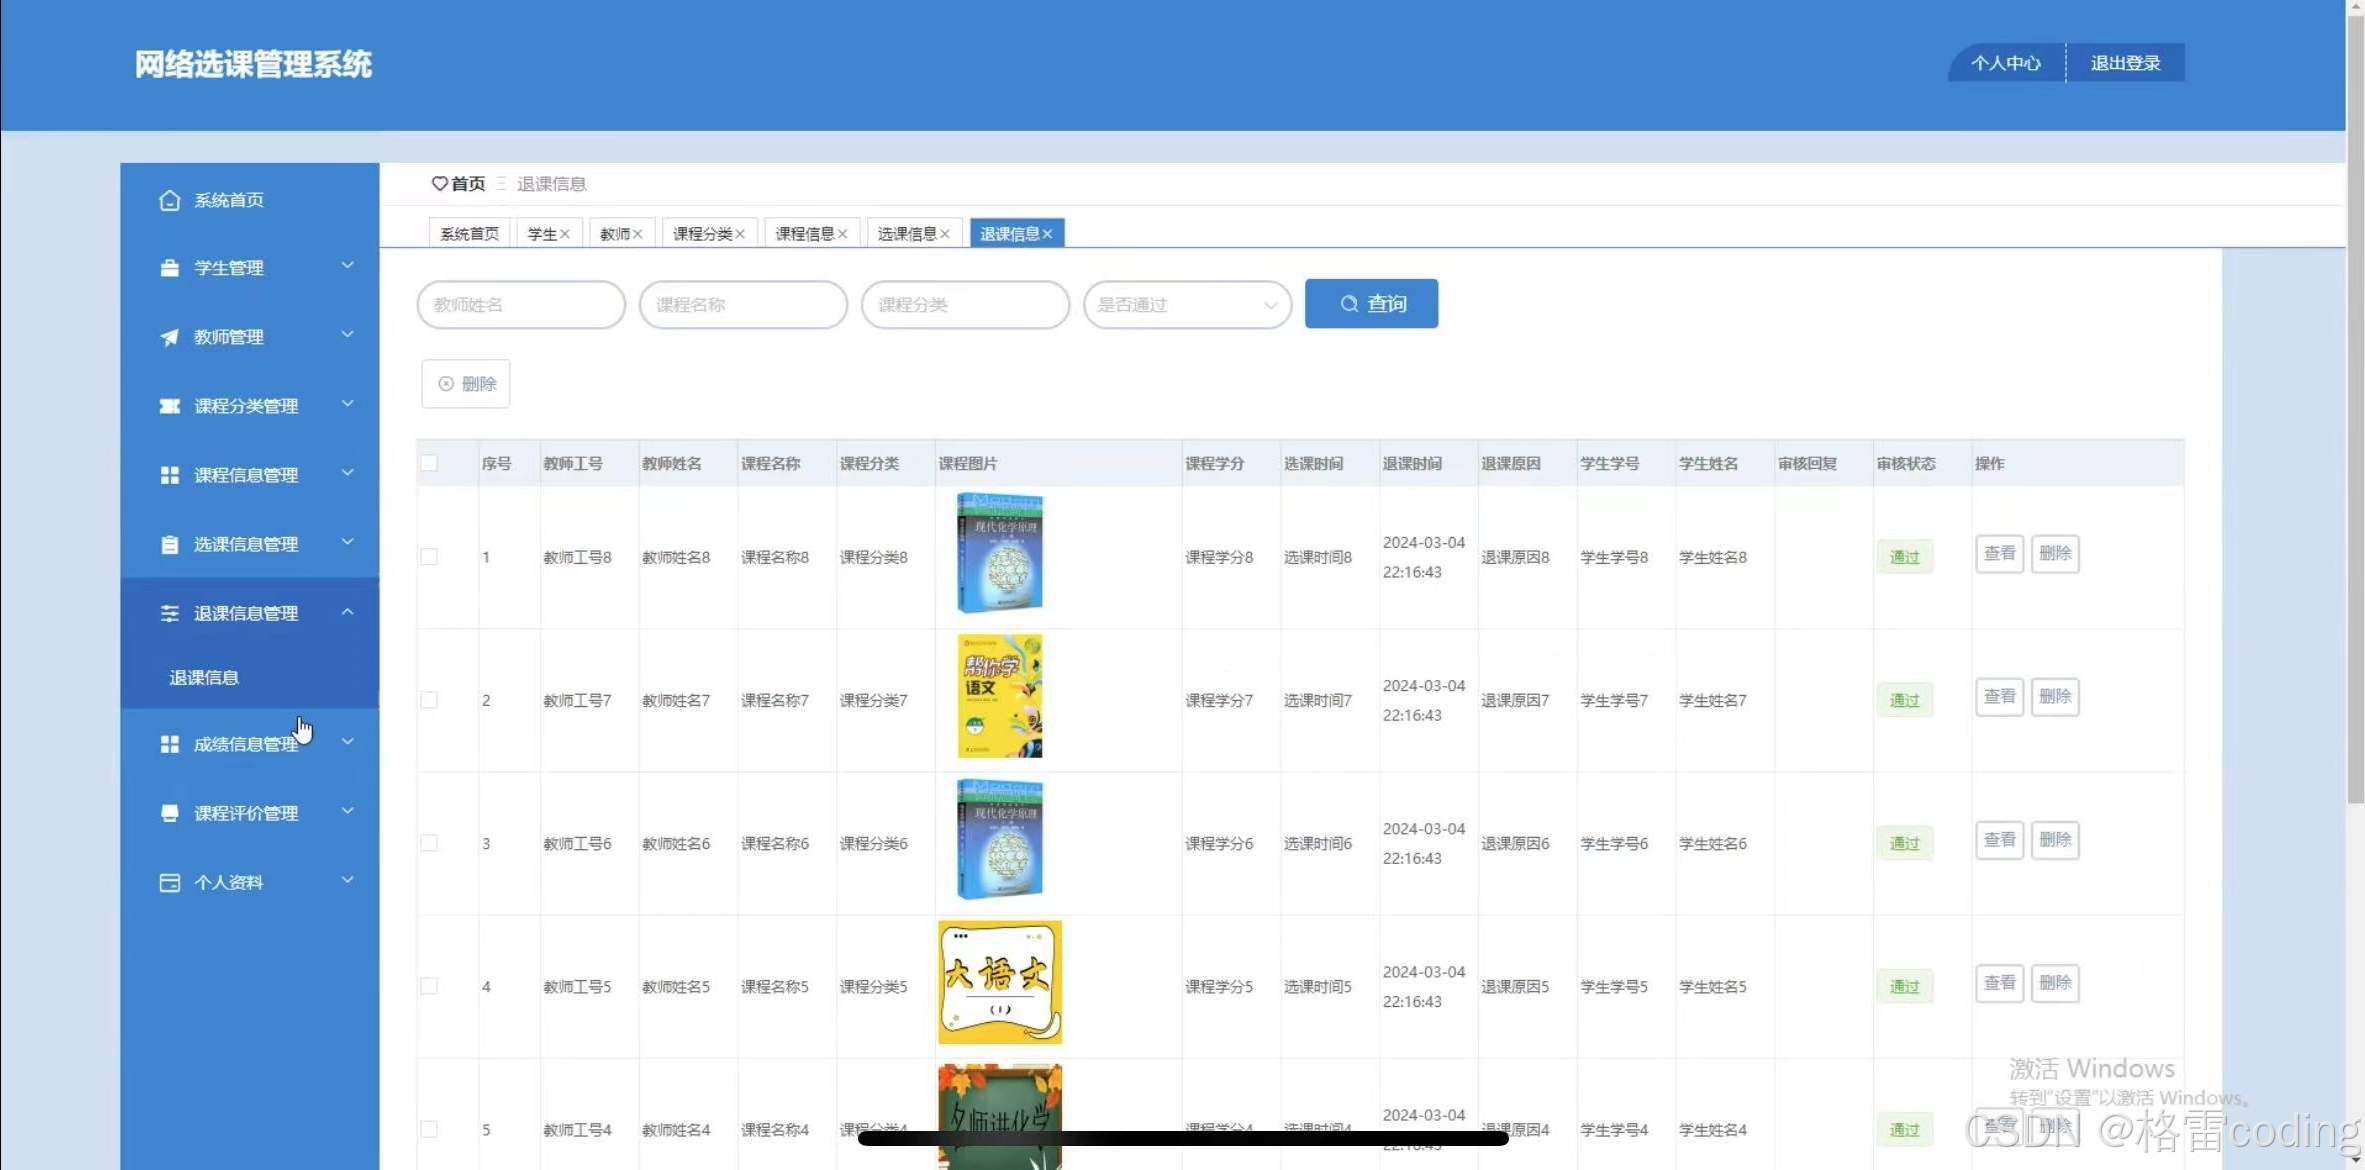Check the checkbox for row 1
Screen dimensions: 2365x1170
[429, 557]
